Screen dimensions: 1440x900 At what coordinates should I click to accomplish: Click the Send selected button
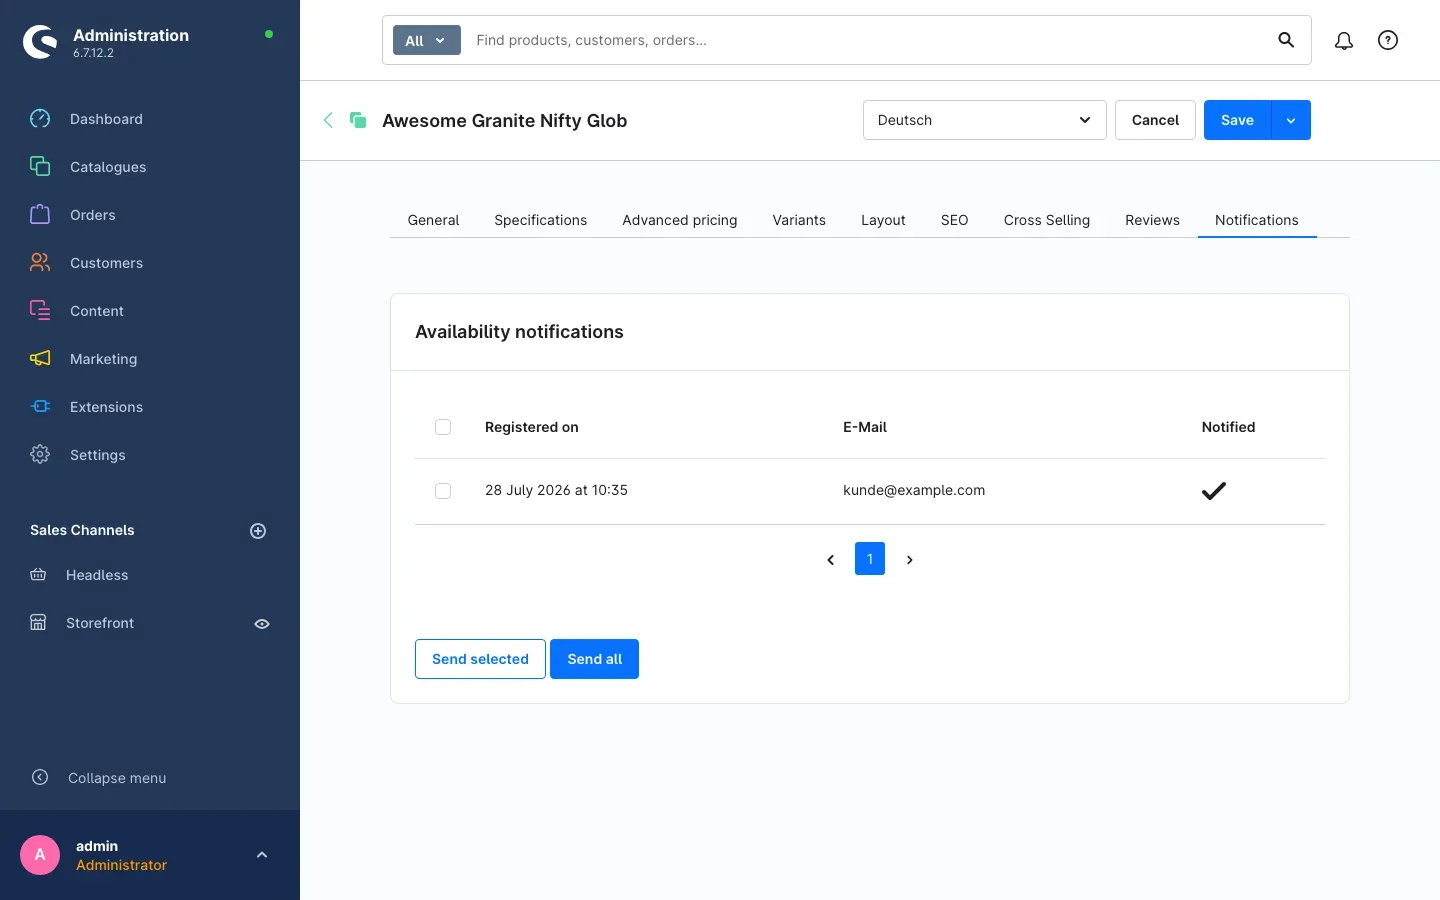pos(480,659)
